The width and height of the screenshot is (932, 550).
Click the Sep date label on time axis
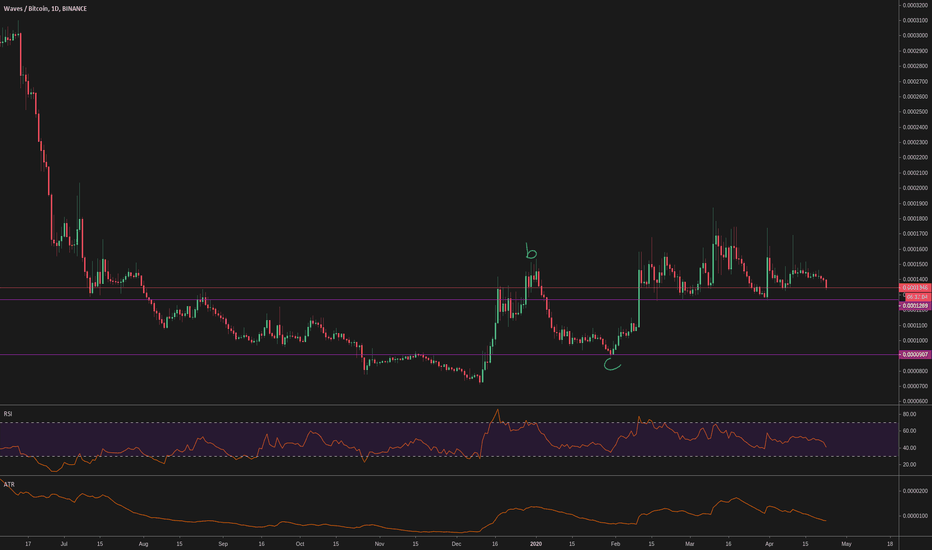coord(223,543)
